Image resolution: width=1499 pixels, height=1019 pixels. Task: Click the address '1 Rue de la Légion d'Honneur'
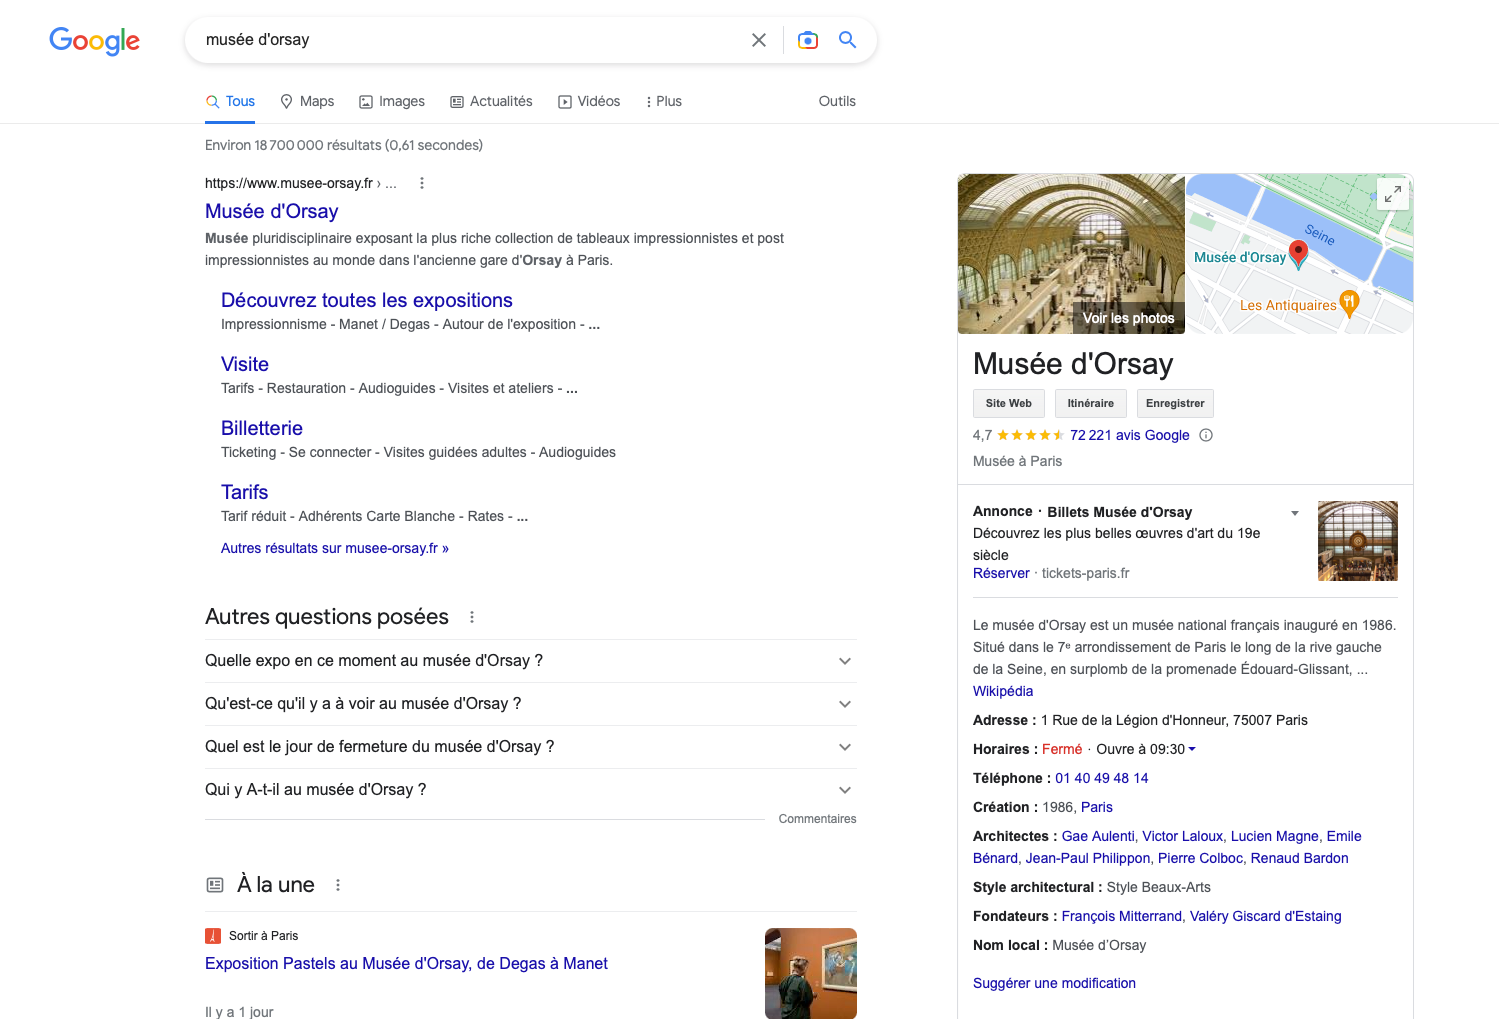(1174, 720)
